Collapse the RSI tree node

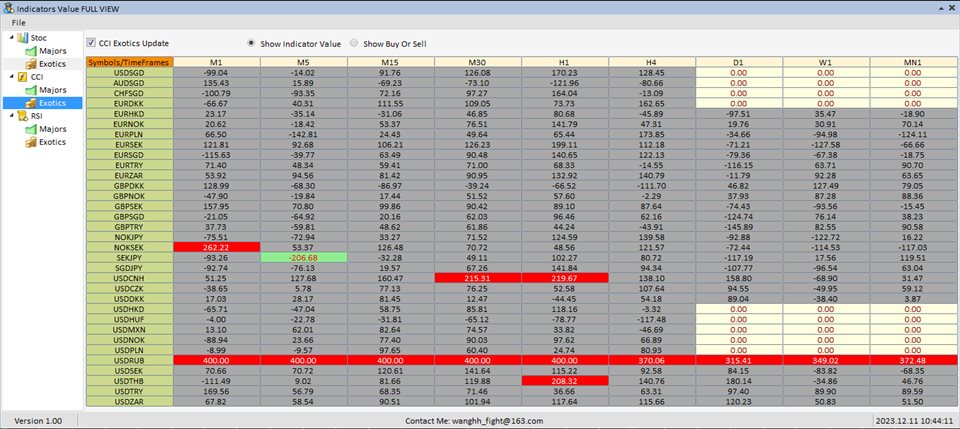tap(12, 116)
